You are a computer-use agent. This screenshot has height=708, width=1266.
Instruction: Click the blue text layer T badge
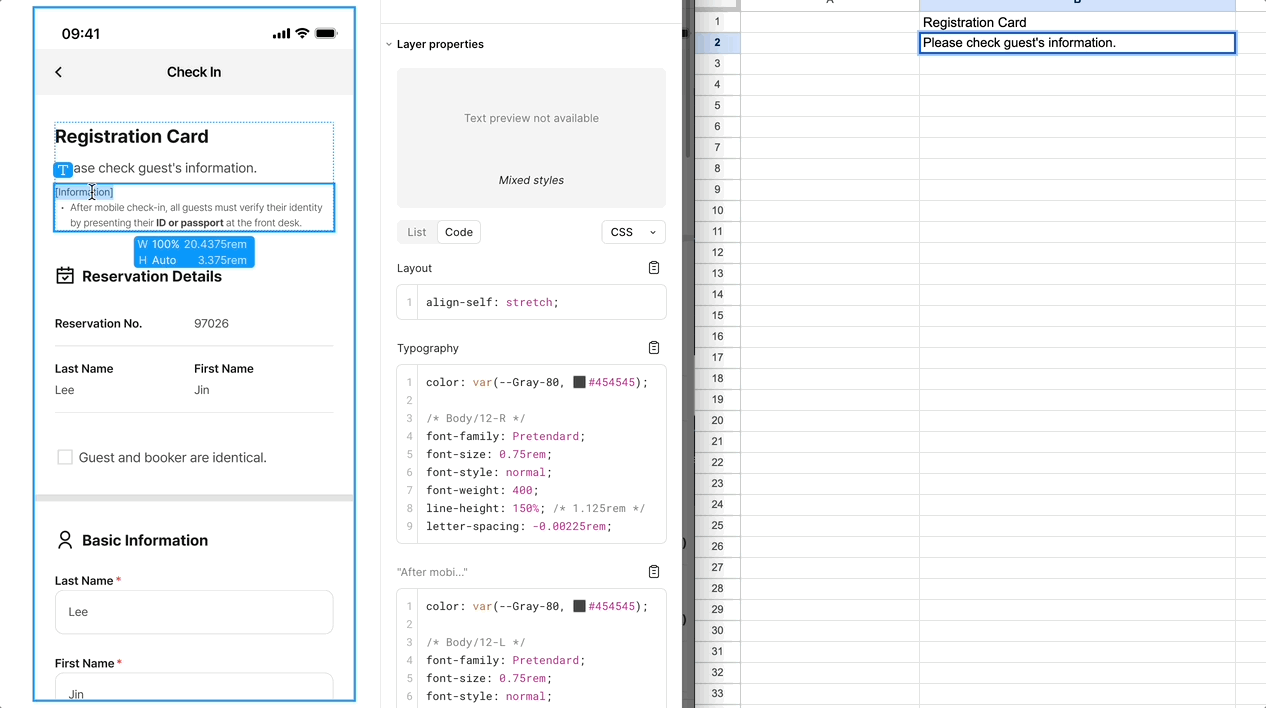click(x=63, y=170)
